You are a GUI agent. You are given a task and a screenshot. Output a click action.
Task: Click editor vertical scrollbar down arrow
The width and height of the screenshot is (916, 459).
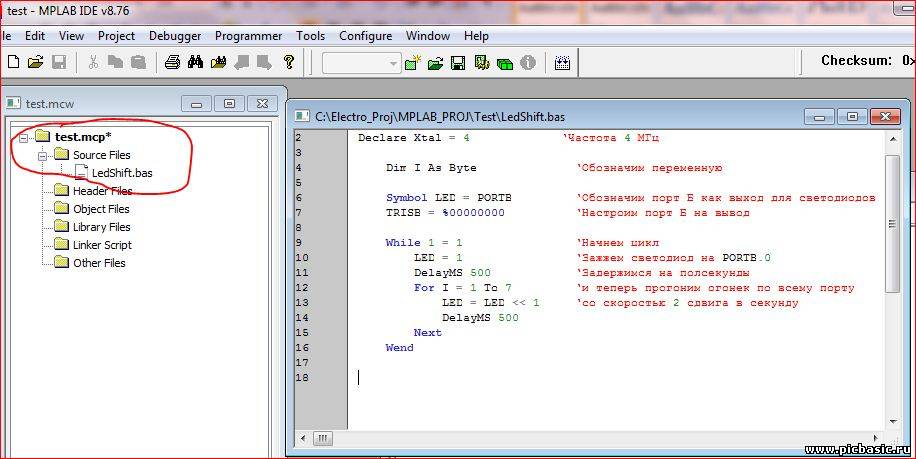tap(893, 422)
